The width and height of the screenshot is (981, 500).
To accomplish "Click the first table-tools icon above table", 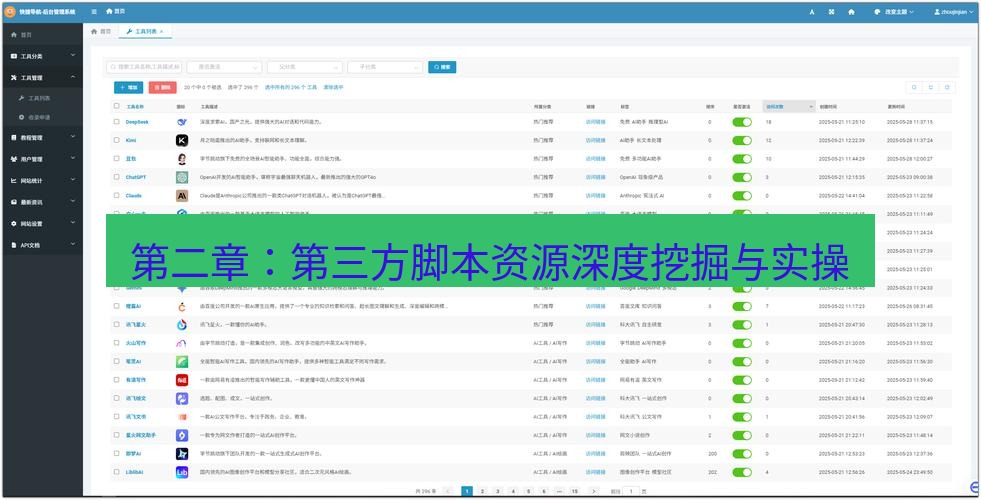I will (914, 88).
